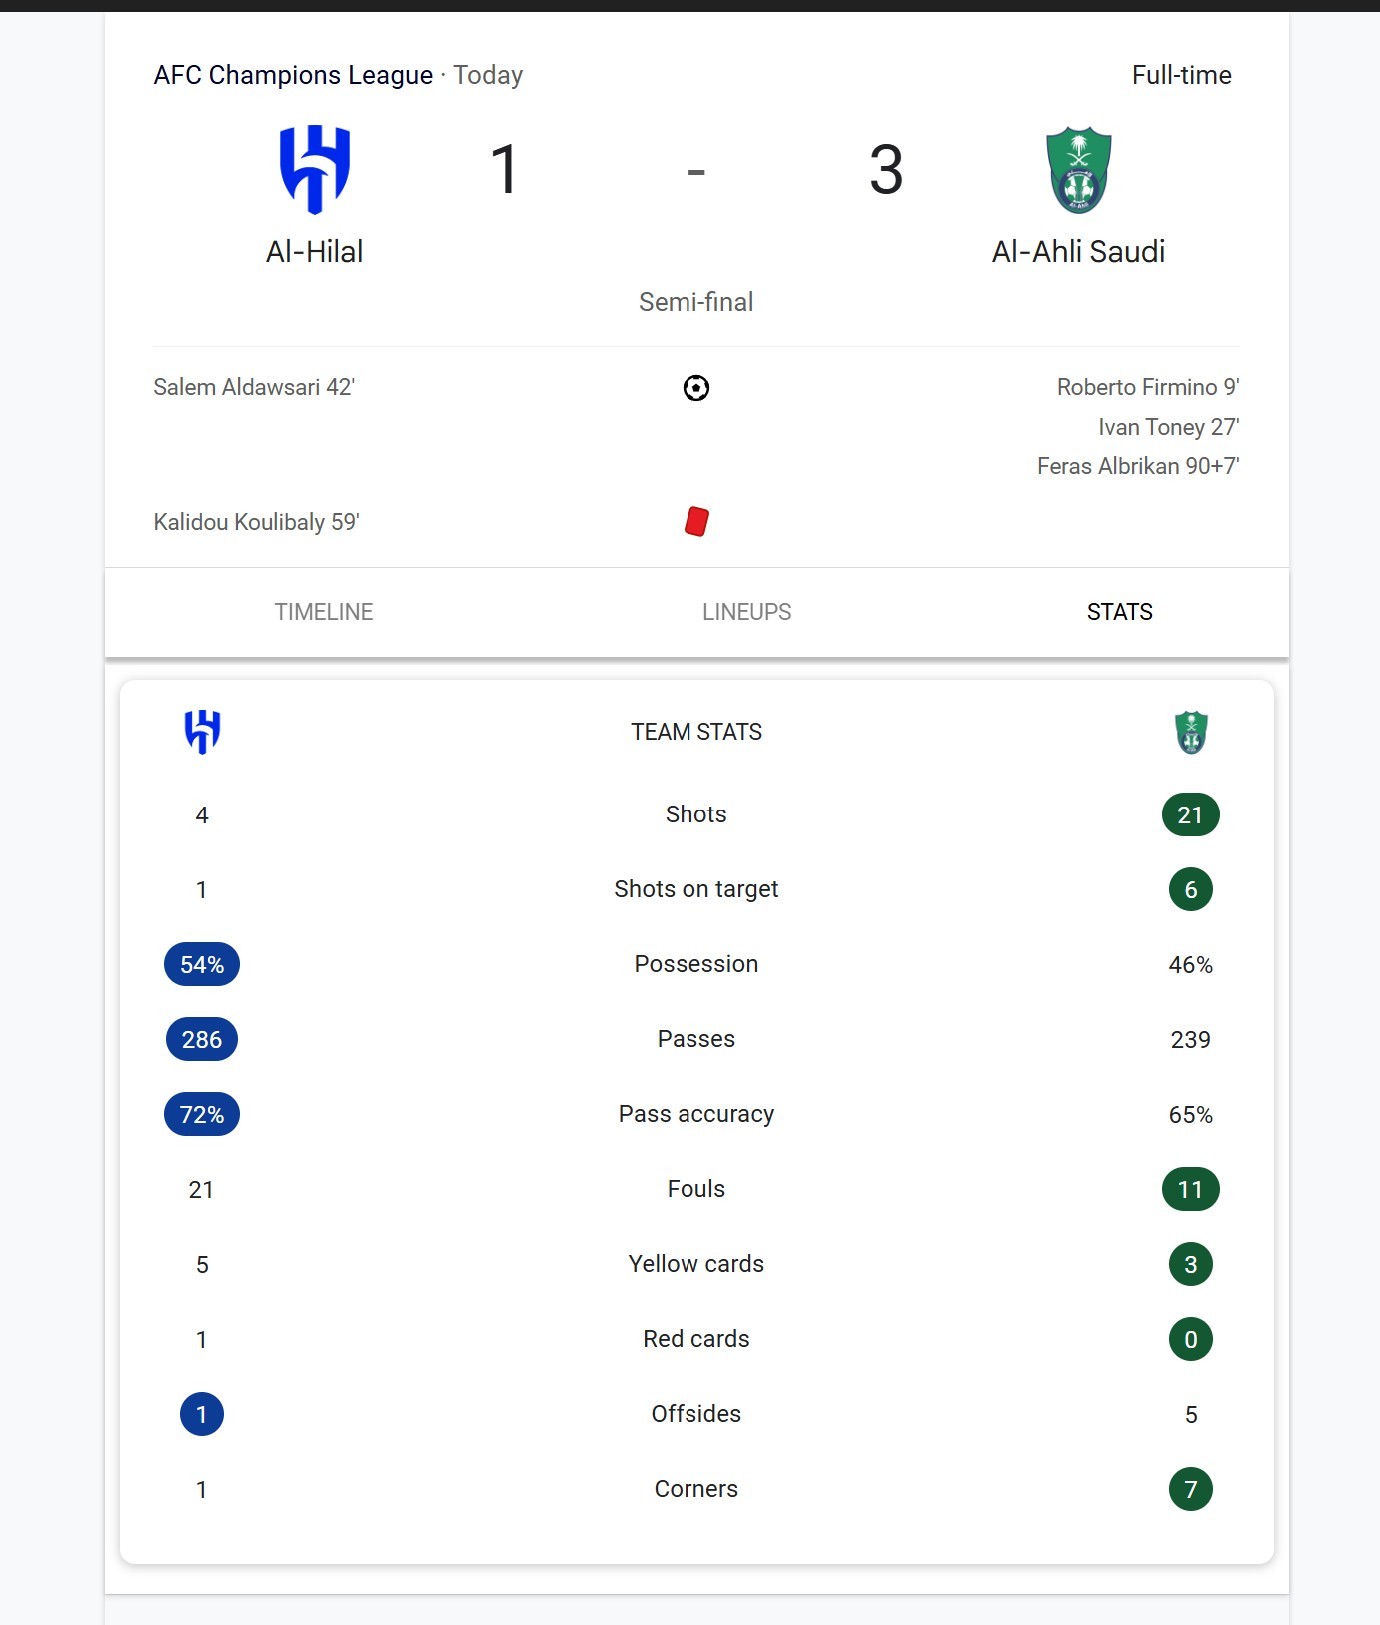Screen dimensions: 1380x1625
Task: Click the Al-Hilal crest in the score header
Action: pos(315,169)
